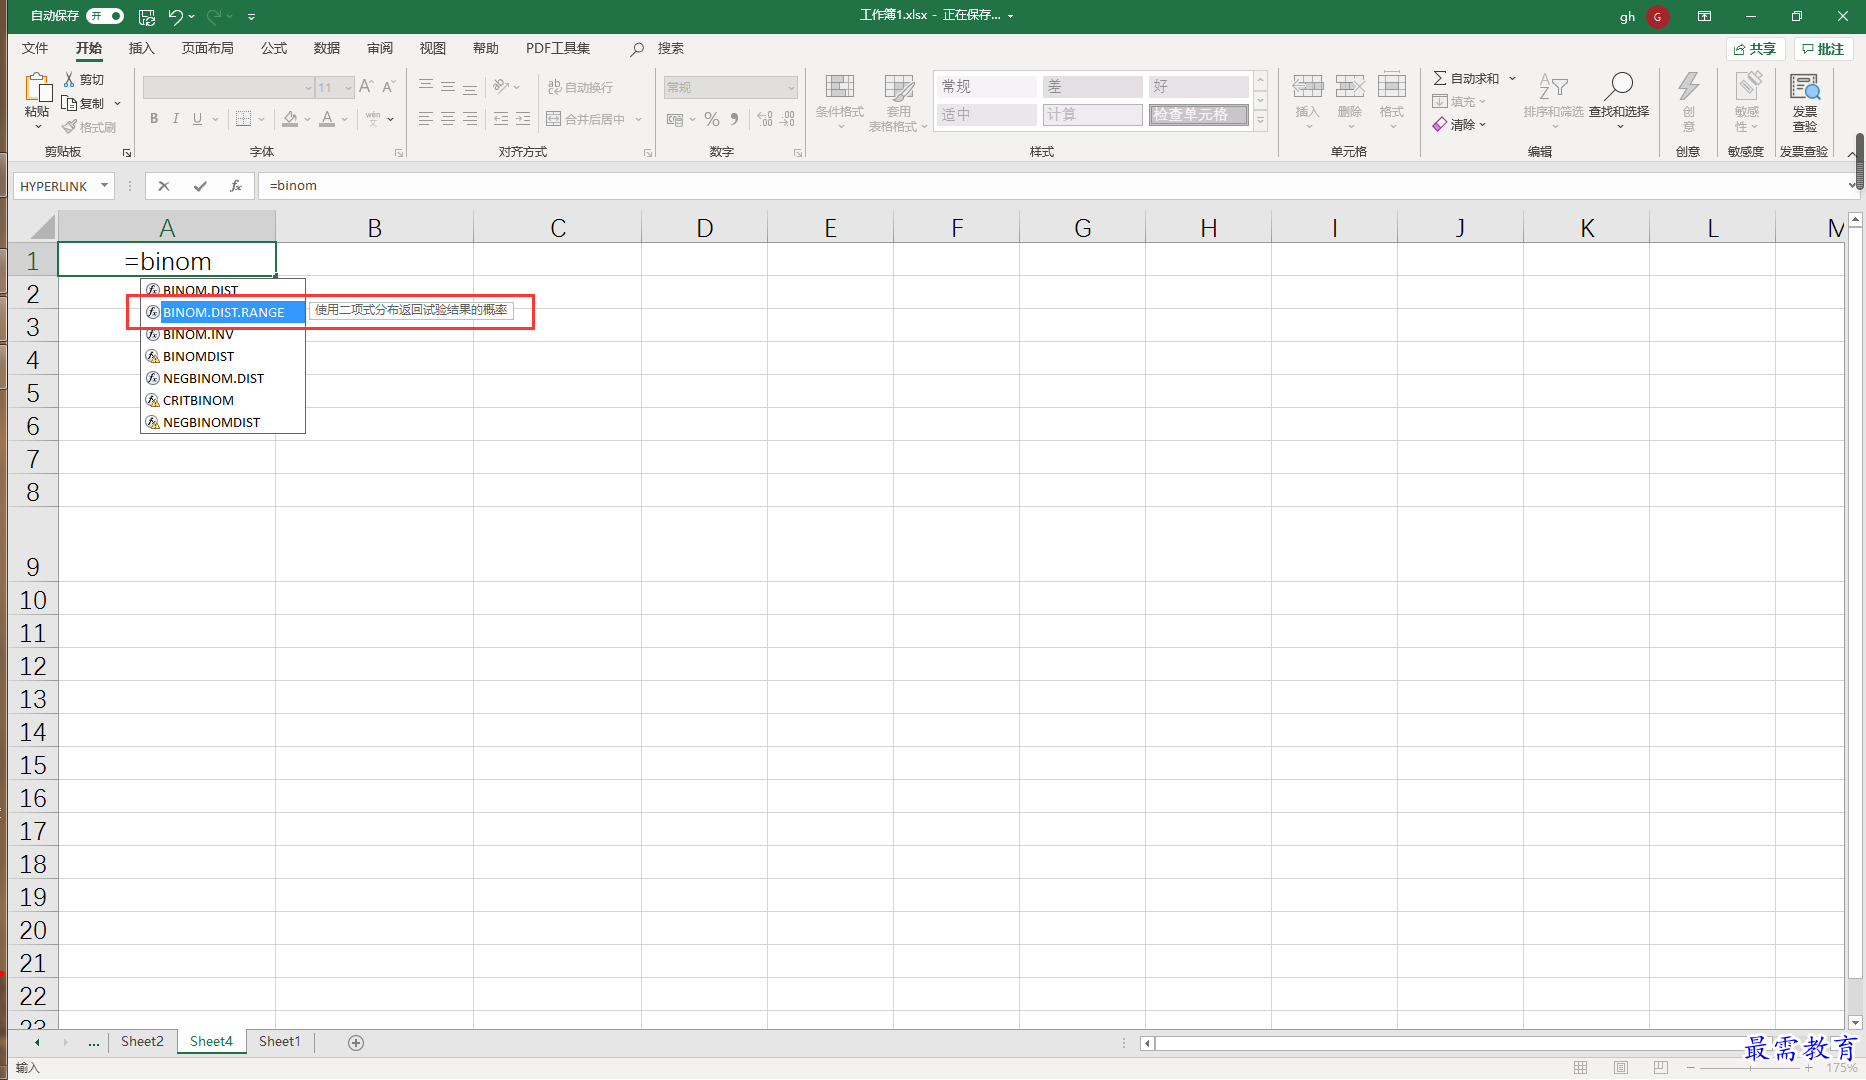Click the 套用表格格式 table format icon
The width and height of the screenshot is (1866, 1080).
[899, 86]
